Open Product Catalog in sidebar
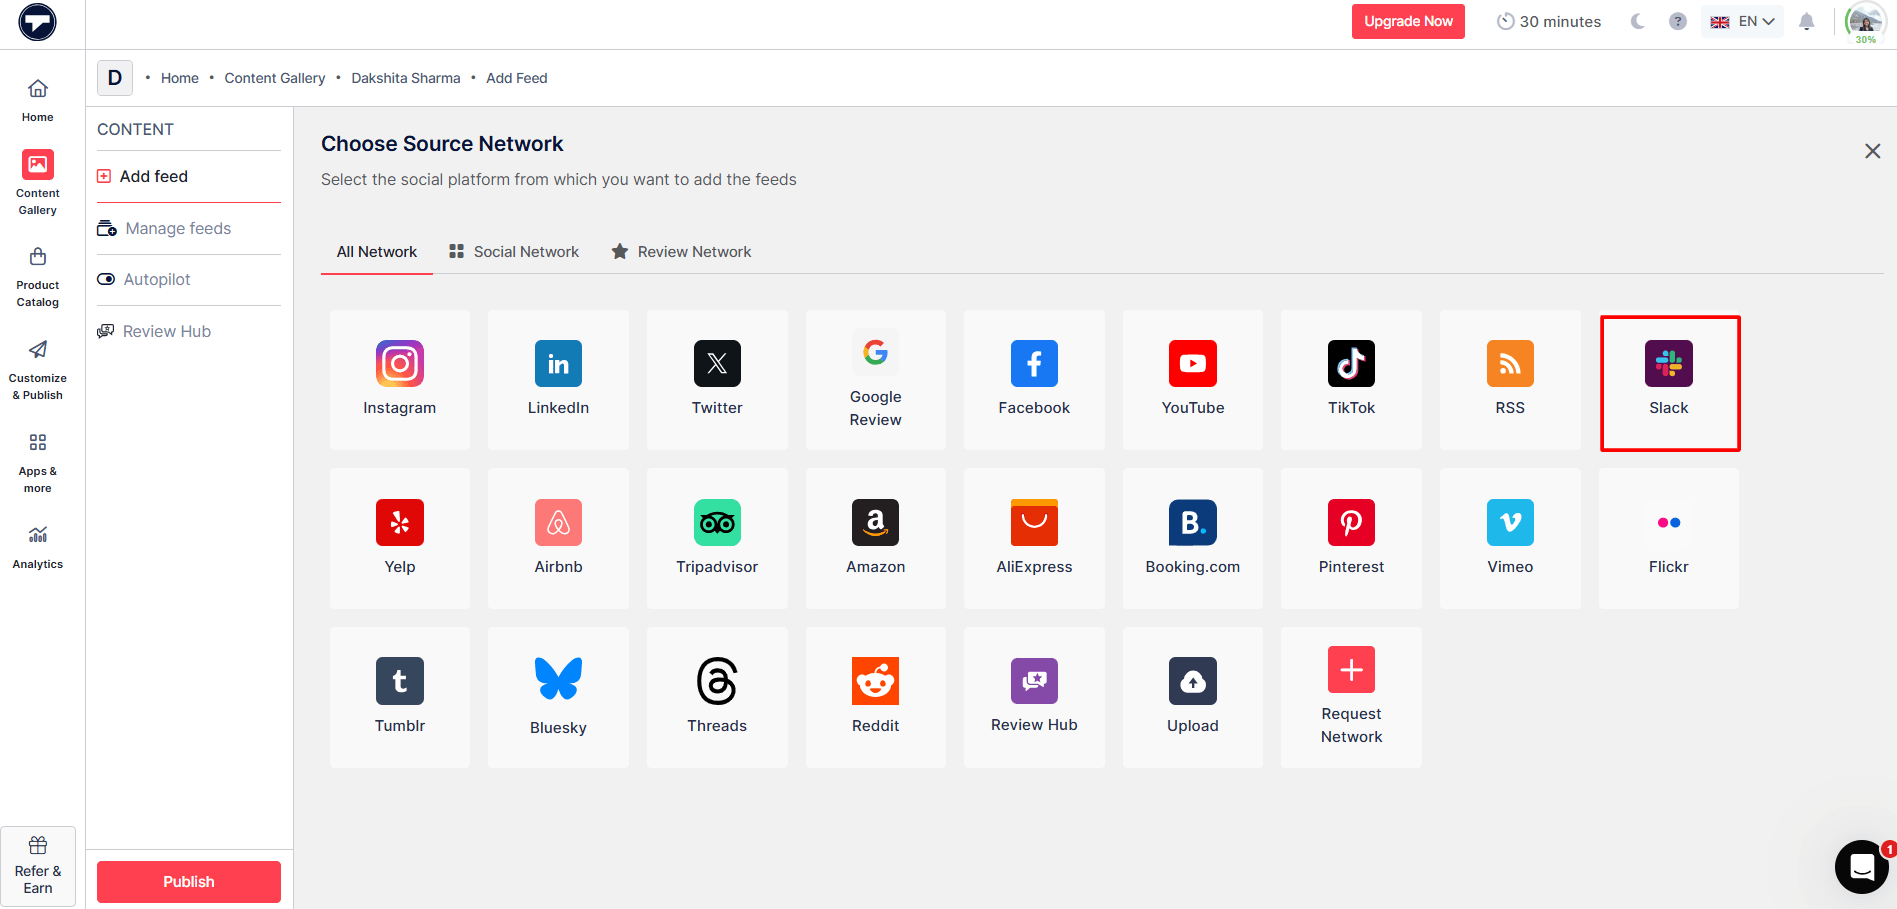1897x909 pixels. point(38,277)
